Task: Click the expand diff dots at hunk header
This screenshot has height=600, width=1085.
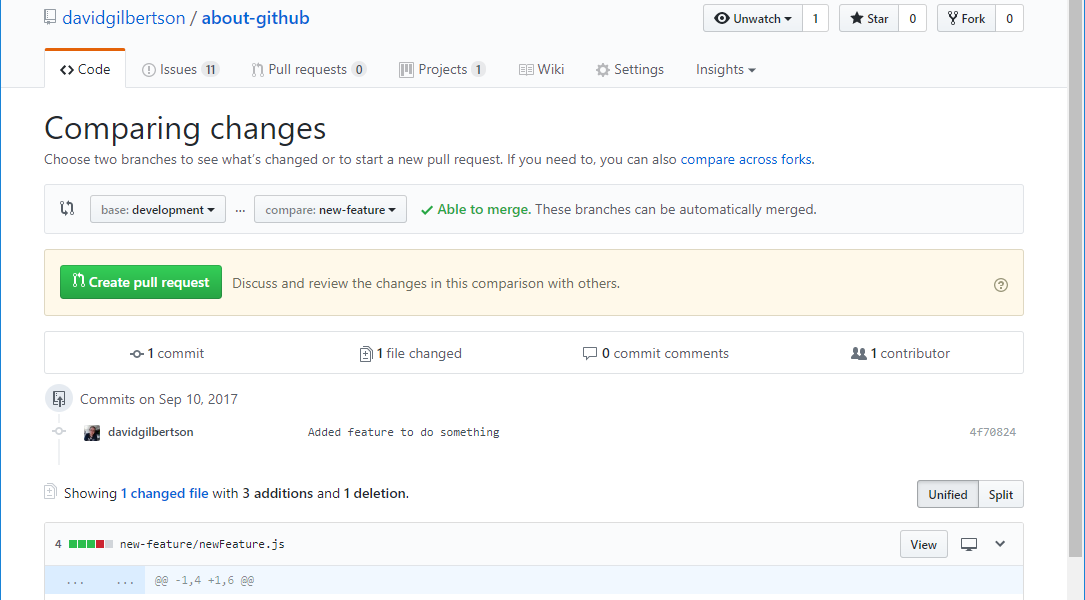Action: [95, 581]
